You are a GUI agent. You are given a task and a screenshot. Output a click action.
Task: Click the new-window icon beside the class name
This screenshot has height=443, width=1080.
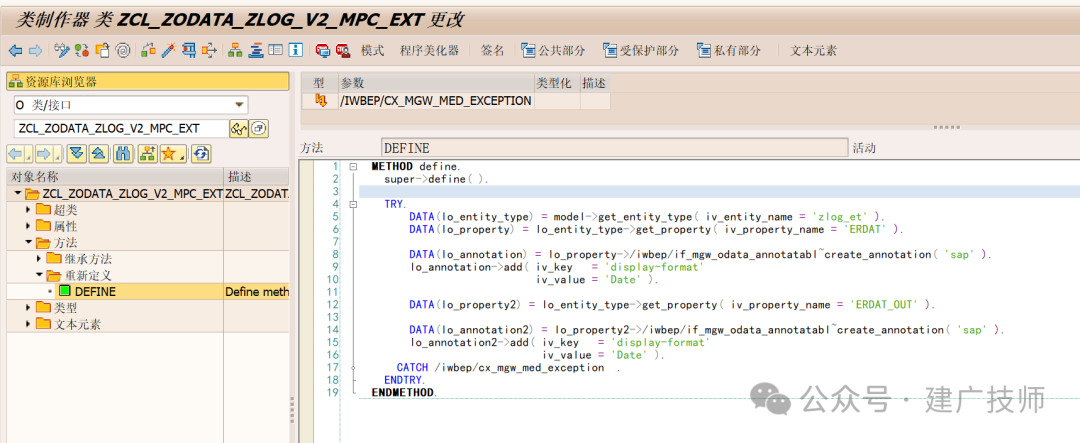pos(259,129)
